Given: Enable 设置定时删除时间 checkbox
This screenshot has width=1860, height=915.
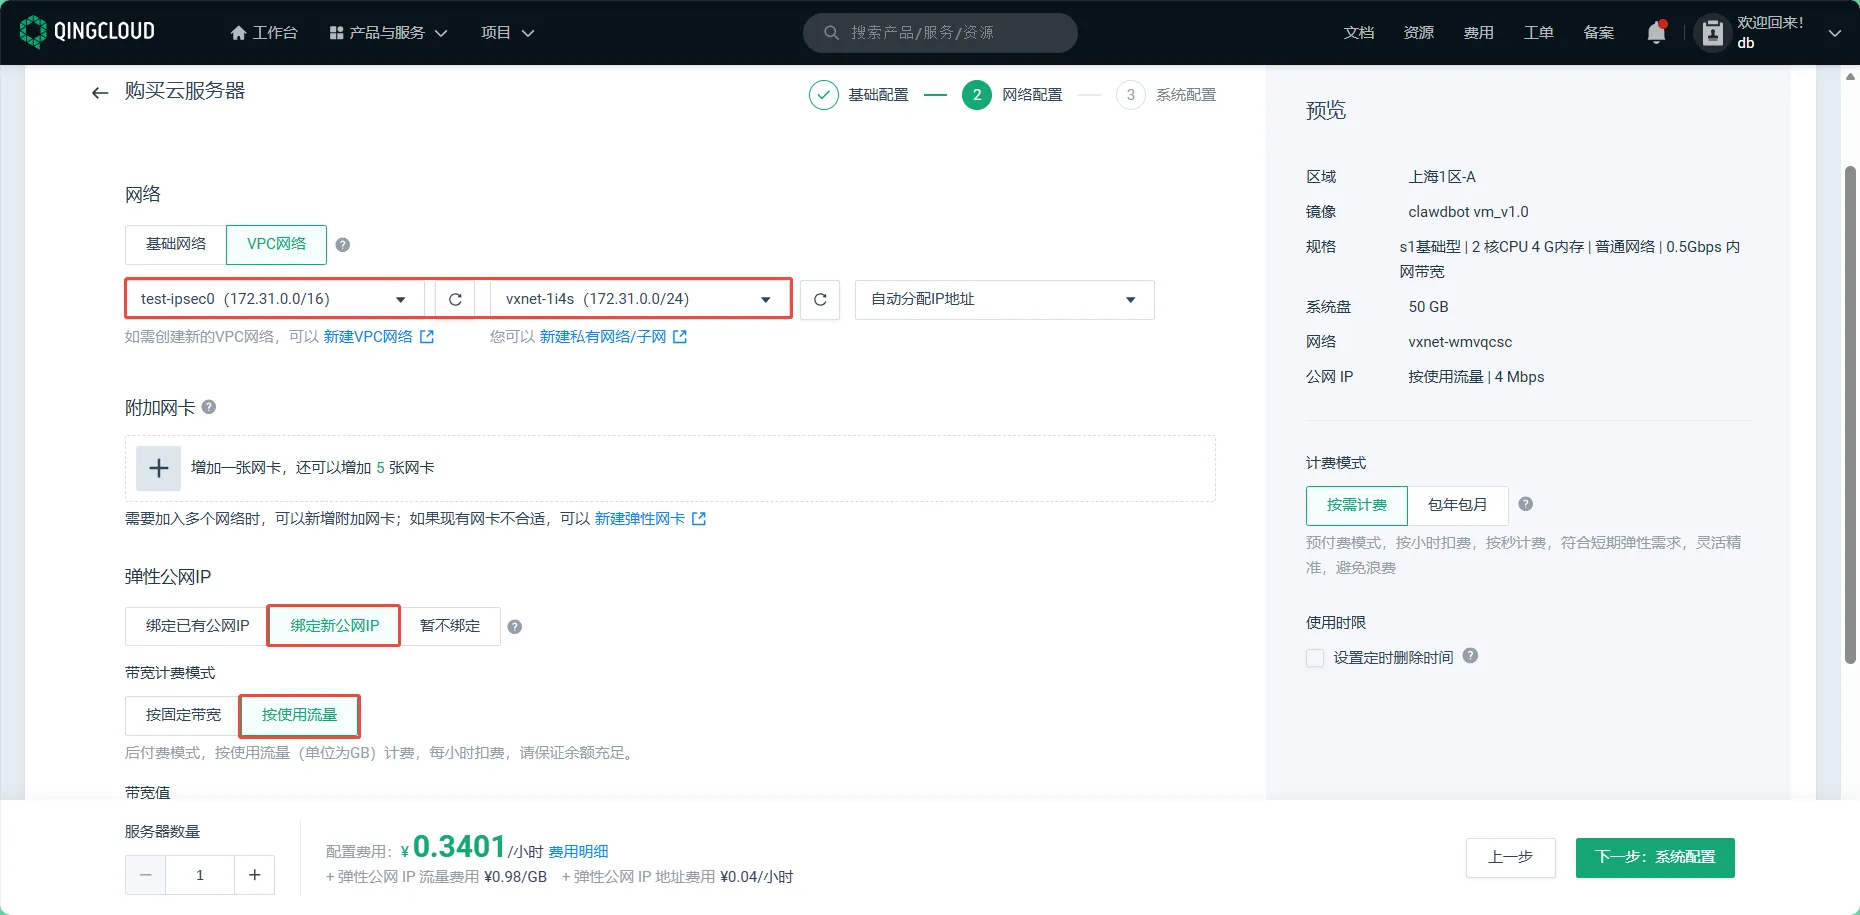Looking at the screenshot, I should [x=1315, y=658].
